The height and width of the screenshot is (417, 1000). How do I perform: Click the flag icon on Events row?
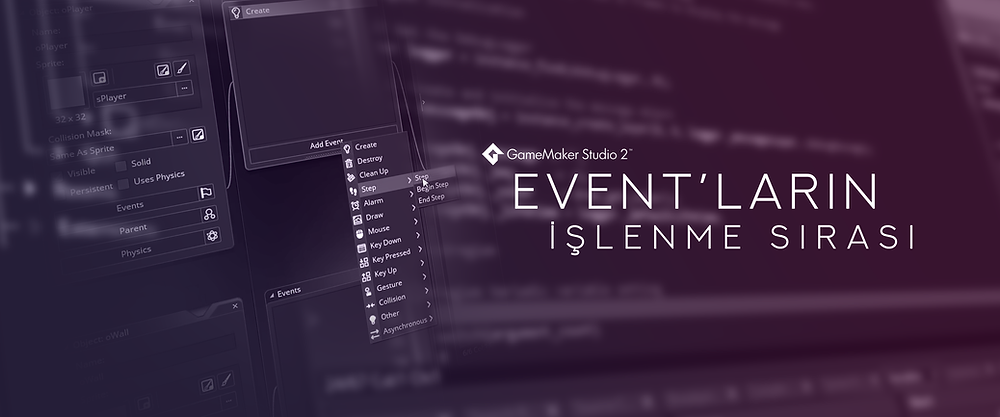click(x=207, y=193)
